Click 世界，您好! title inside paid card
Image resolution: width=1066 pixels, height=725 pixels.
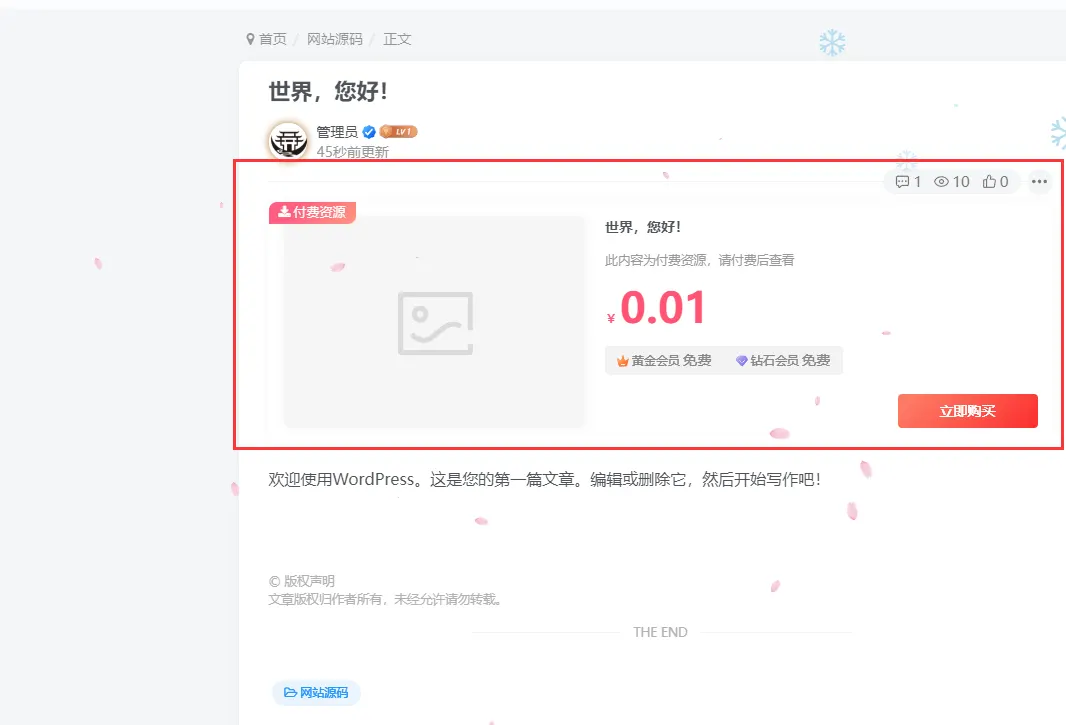(x=643, y=227)
